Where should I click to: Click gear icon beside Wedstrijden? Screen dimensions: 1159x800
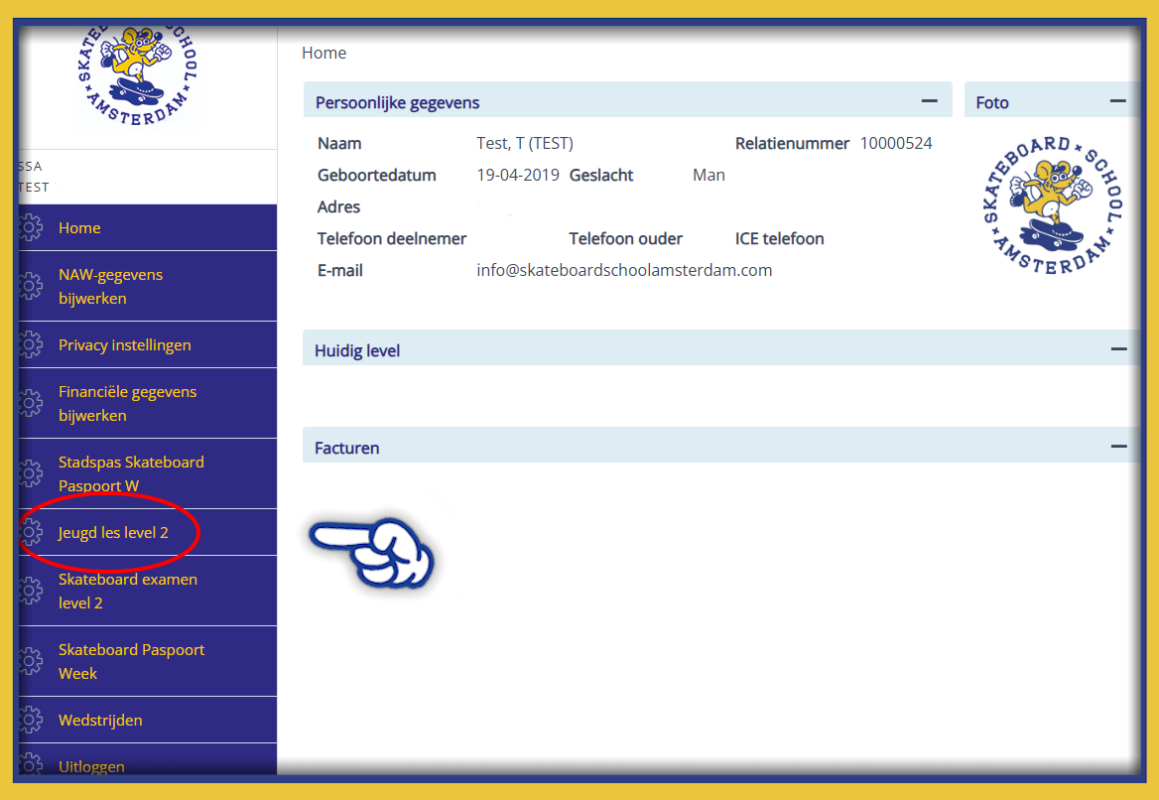pos(31,720)
